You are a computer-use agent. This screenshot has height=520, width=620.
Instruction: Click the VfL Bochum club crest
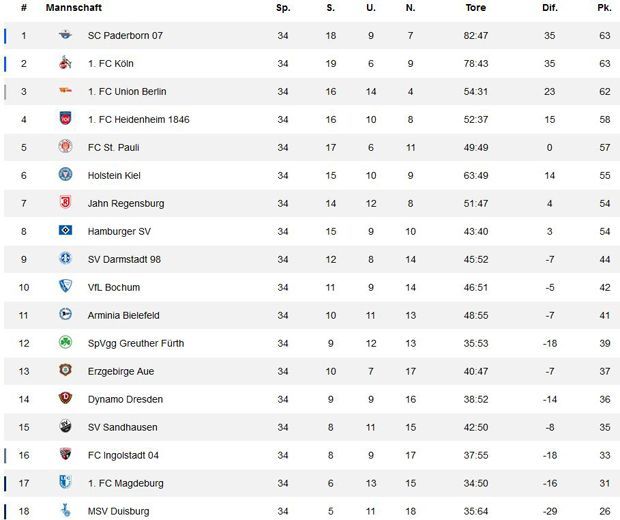tap(65, 288)
